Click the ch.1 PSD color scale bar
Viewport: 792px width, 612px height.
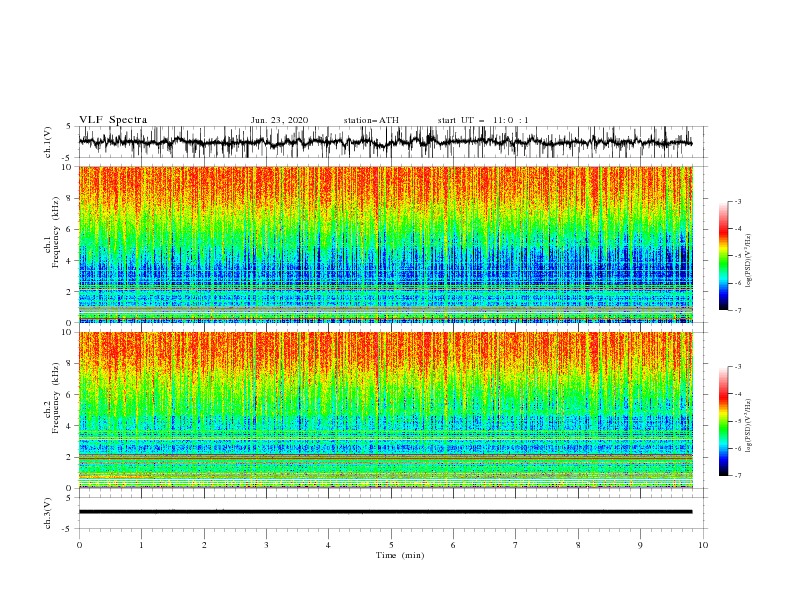point(723,256)
